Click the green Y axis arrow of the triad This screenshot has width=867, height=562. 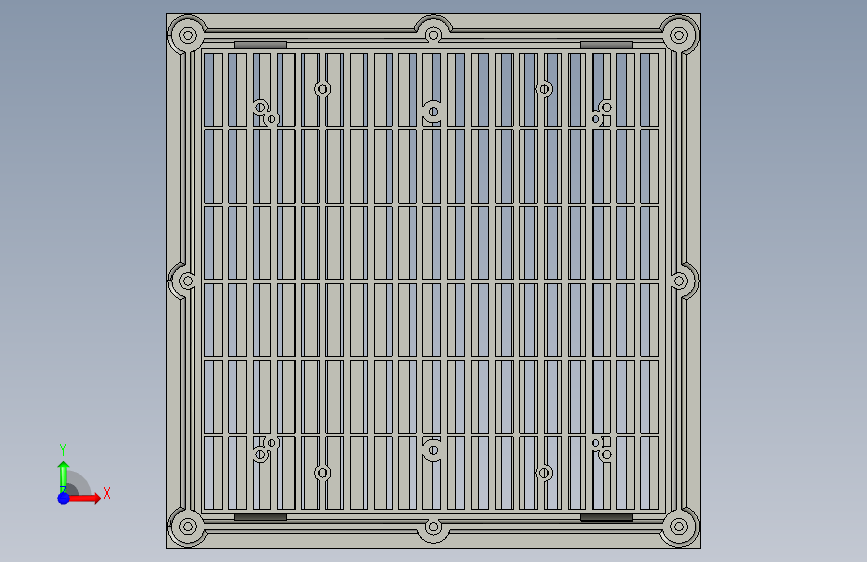(x=63, y=477)
